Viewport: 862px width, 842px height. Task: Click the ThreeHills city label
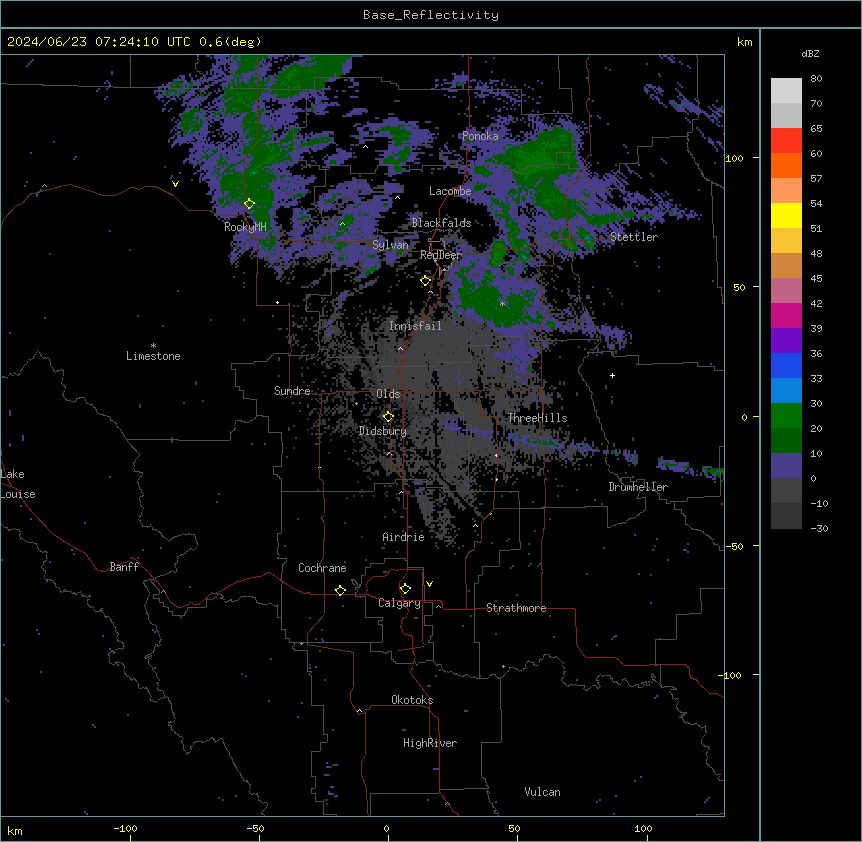click(x=537, y=418)
